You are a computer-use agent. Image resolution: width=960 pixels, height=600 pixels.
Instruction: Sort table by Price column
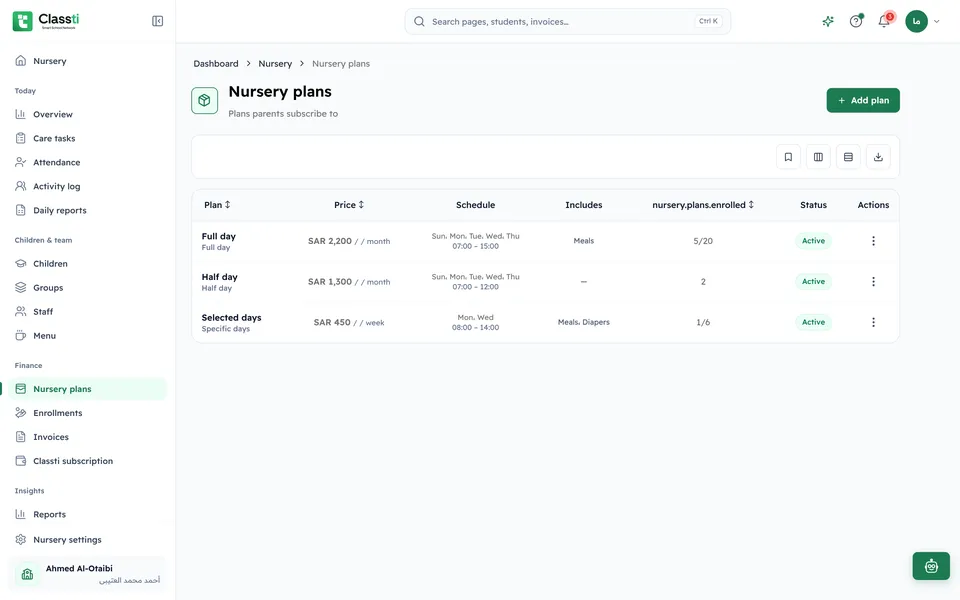pyautogui.click(x=349, y=205)
